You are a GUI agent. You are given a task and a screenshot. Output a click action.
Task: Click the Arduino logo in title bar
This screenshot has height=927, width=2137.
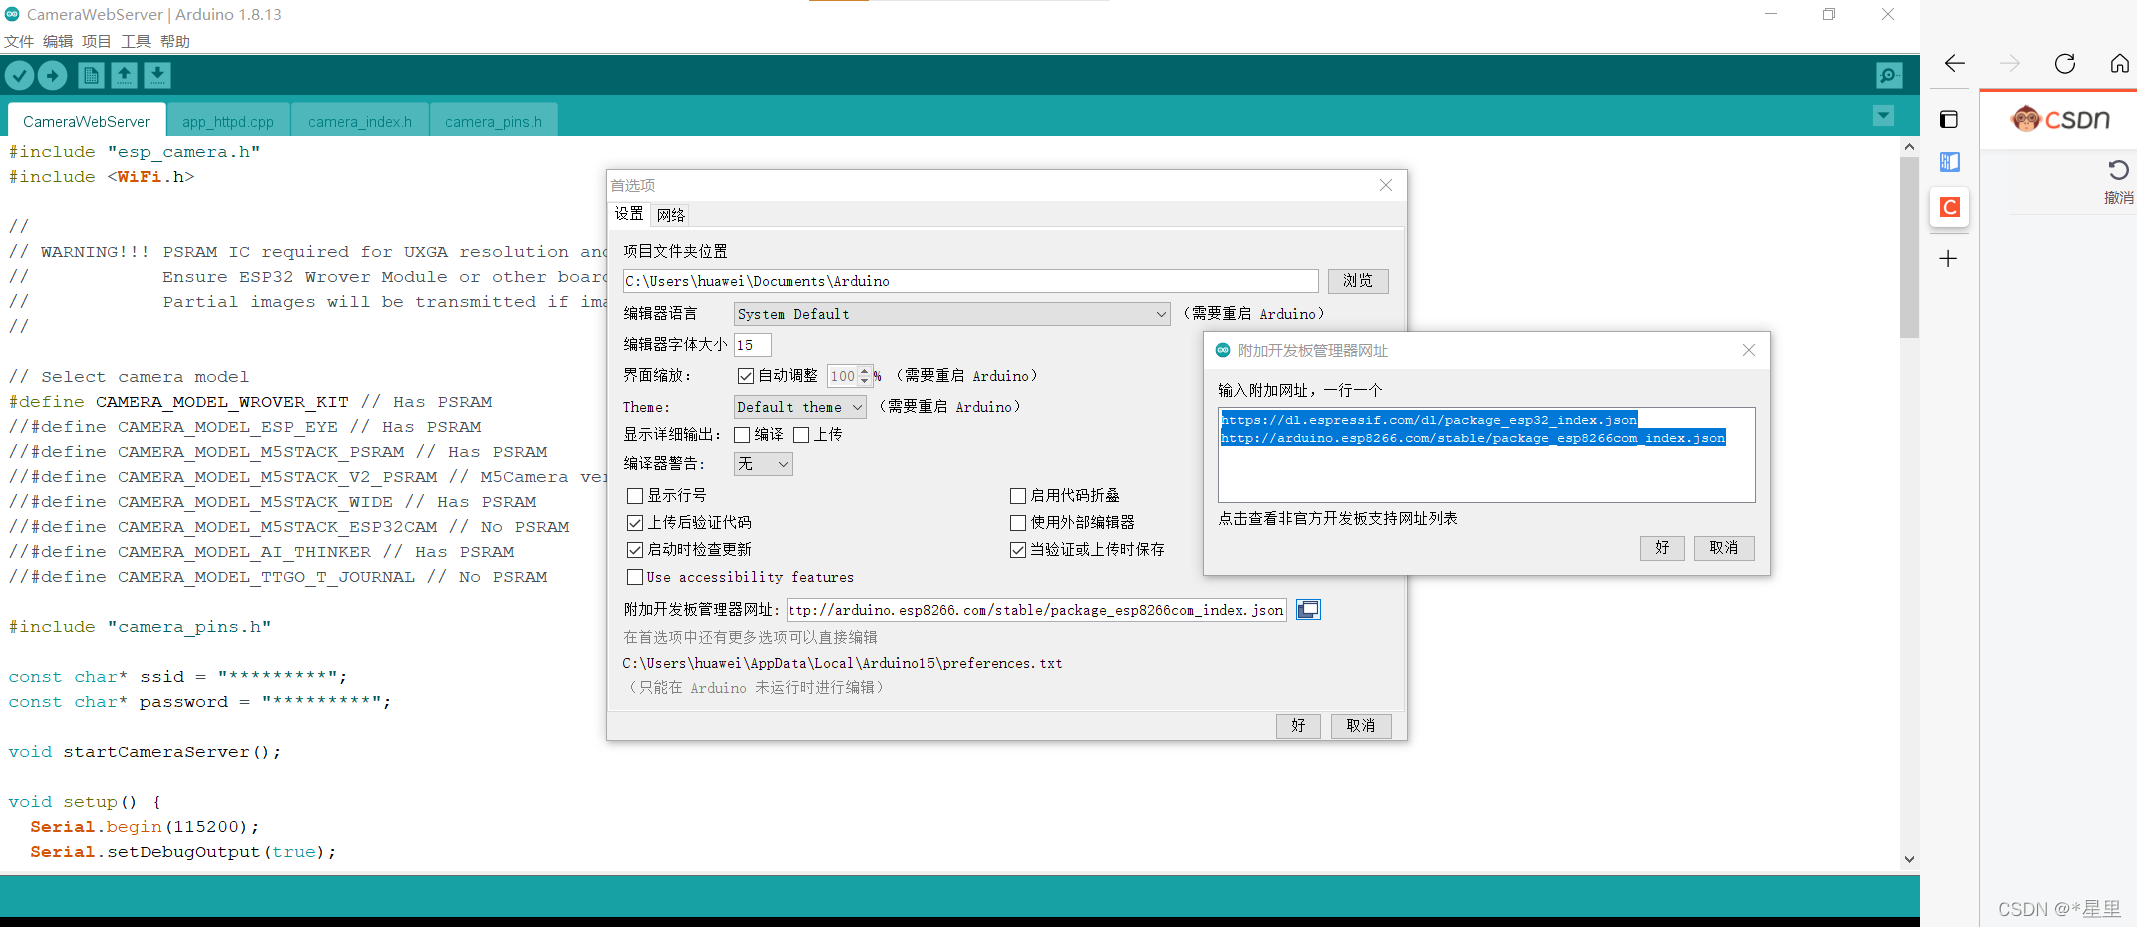(x=12, y=14)
